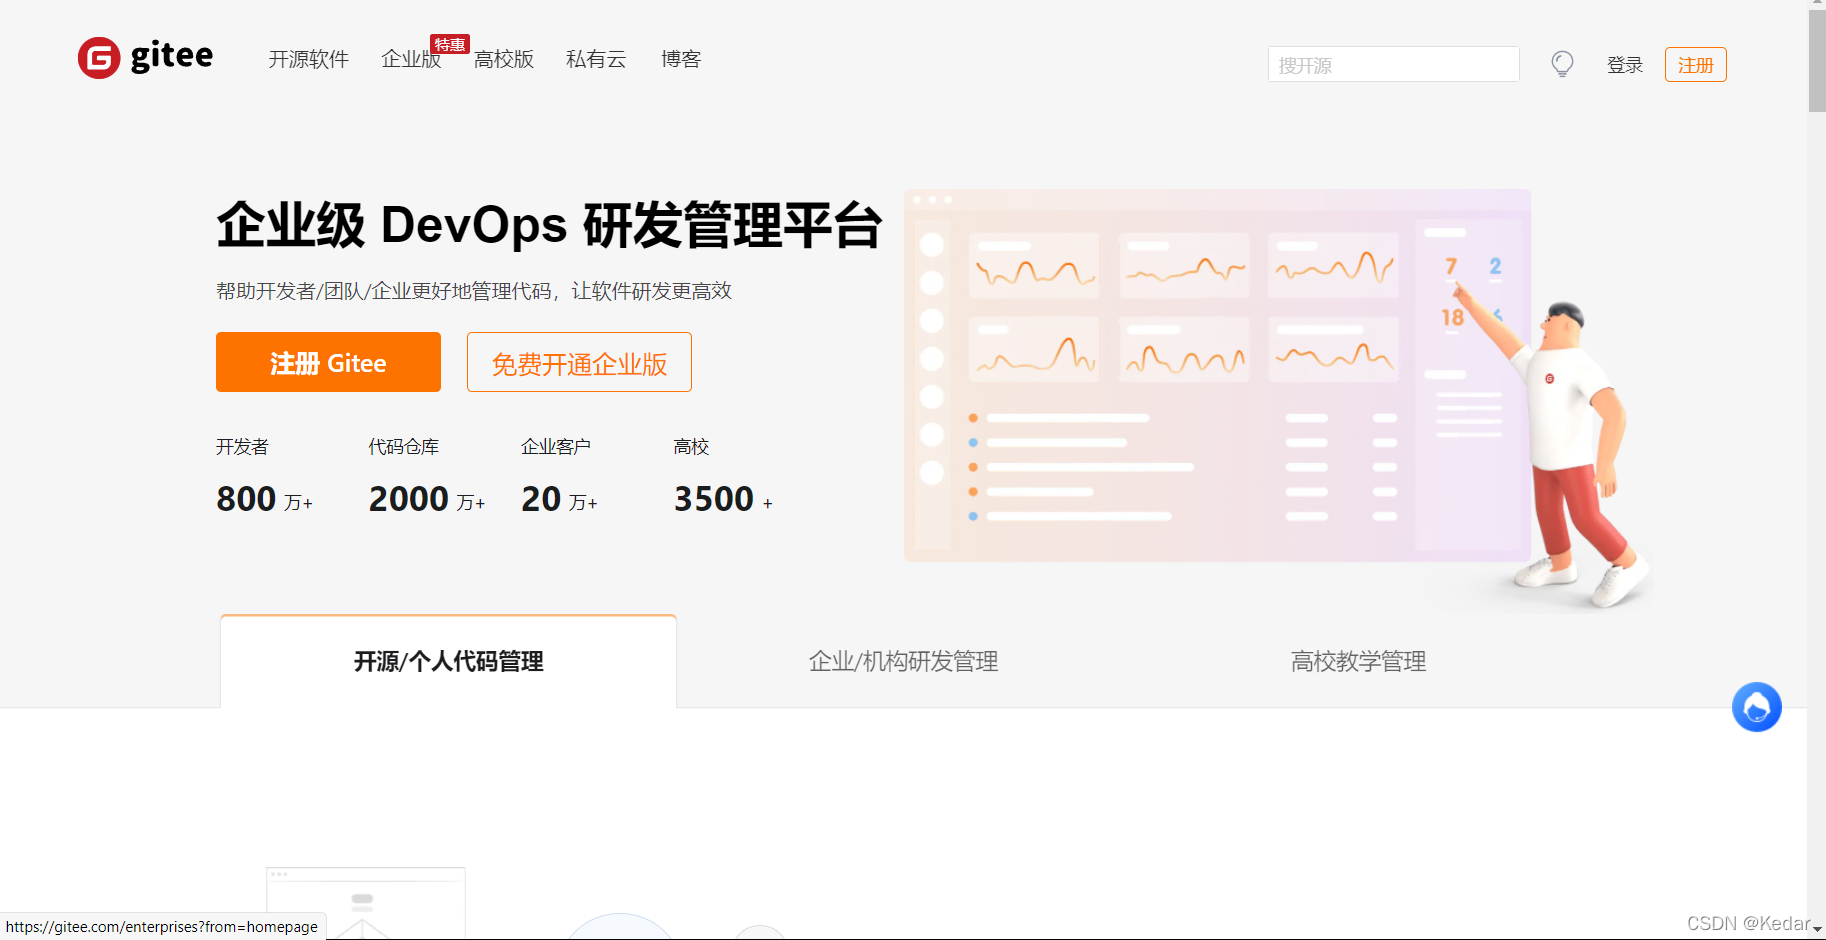Click inside the 搜开源 search field

[1393, 64]
